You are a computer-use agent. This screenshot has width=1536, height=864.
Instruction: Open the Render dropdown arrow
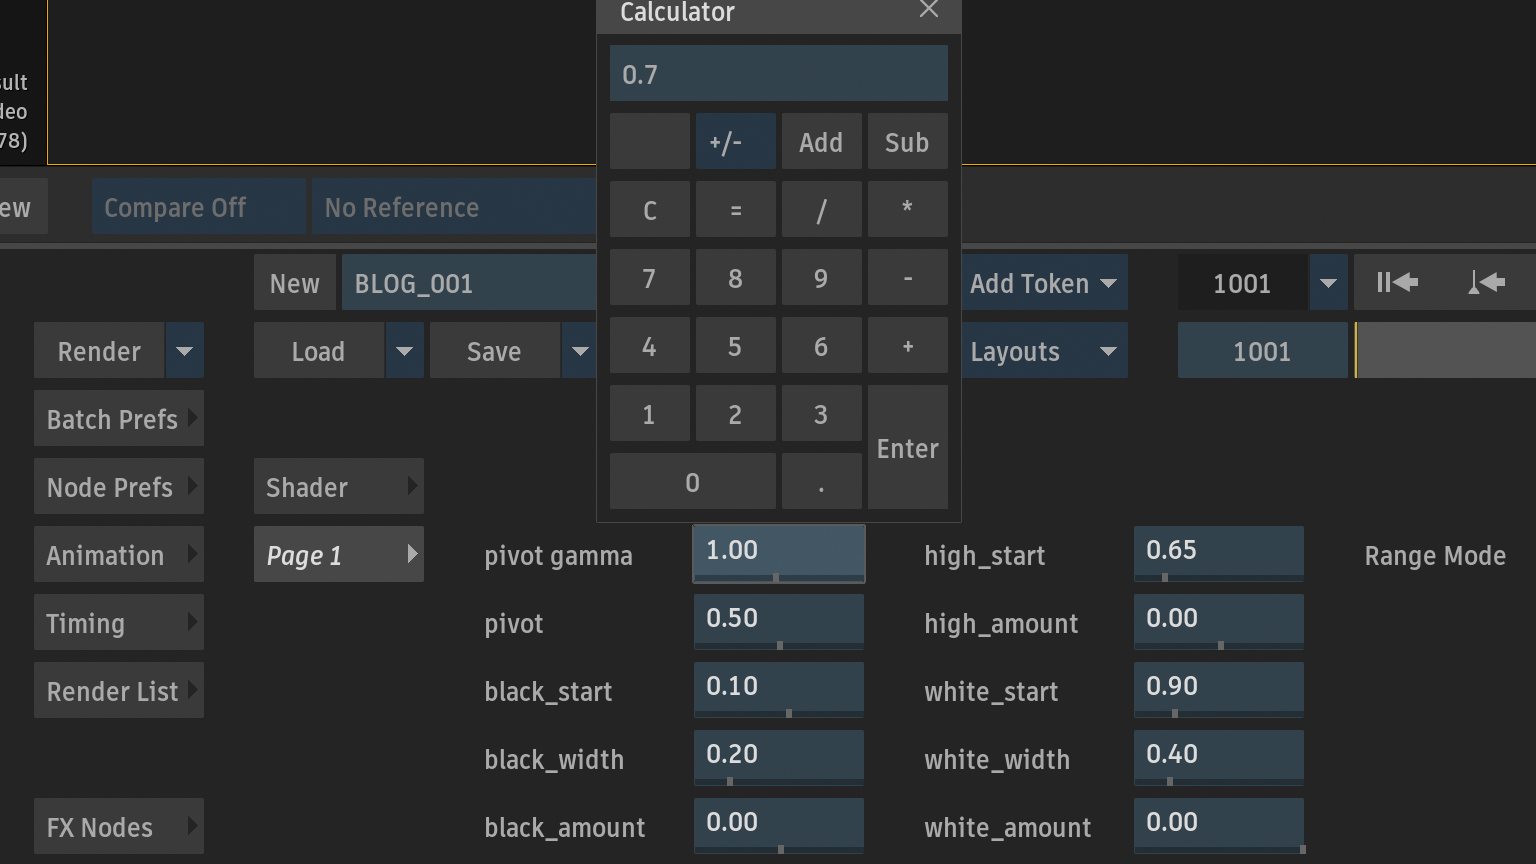[x=185, y=350]
